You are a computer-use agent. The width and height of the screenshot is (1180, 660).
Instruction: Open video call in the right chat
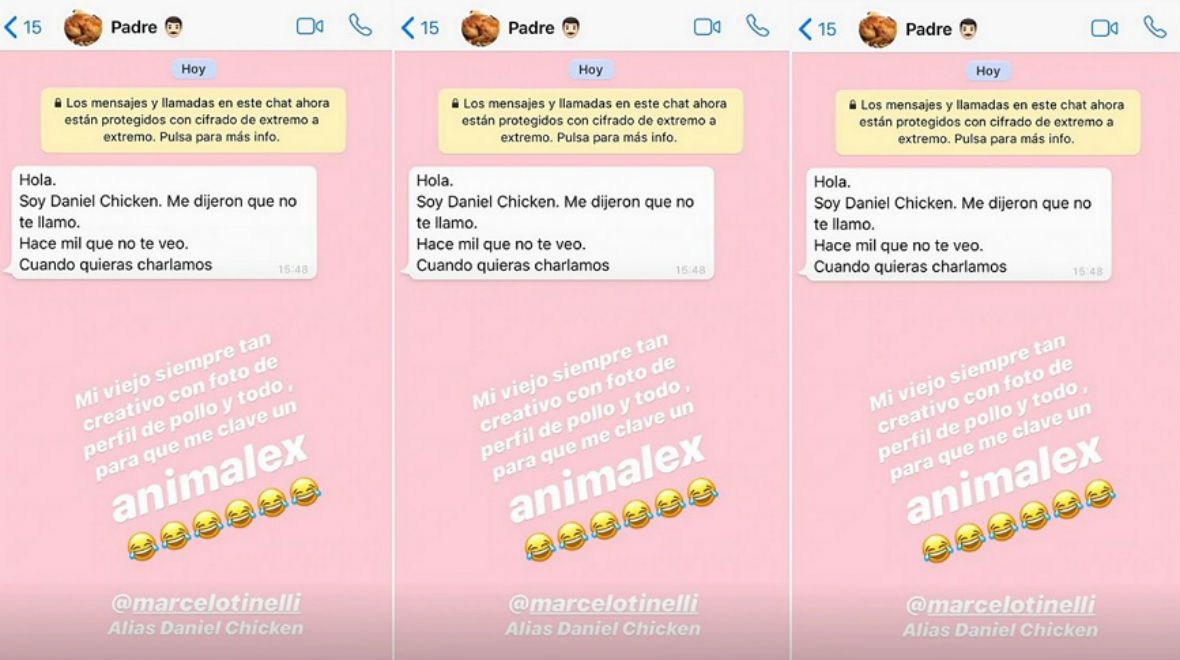click(x=1104, y=29)
